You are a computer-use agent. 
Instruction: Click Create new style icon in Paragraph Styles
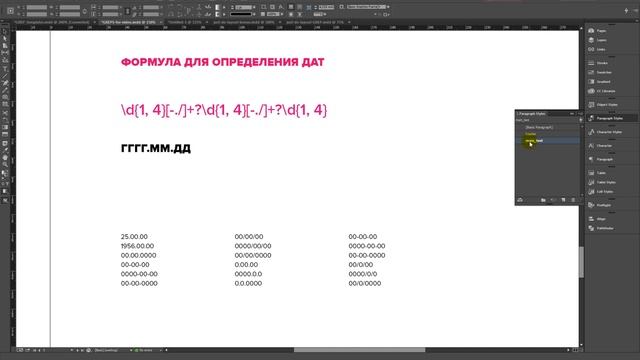tap(563, 200)
